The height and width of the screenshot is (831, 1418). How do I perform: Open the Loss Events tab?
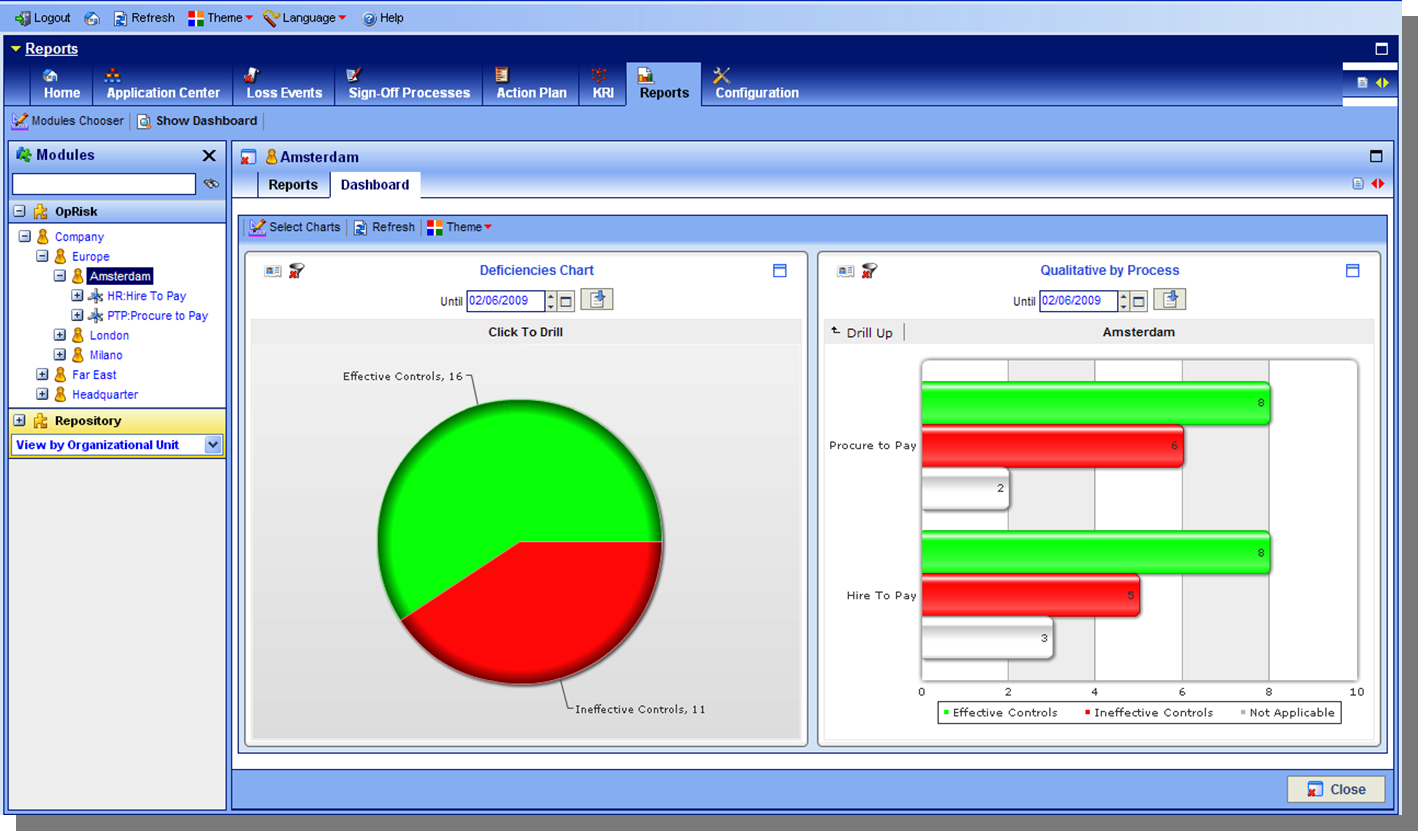coord(284,85)
